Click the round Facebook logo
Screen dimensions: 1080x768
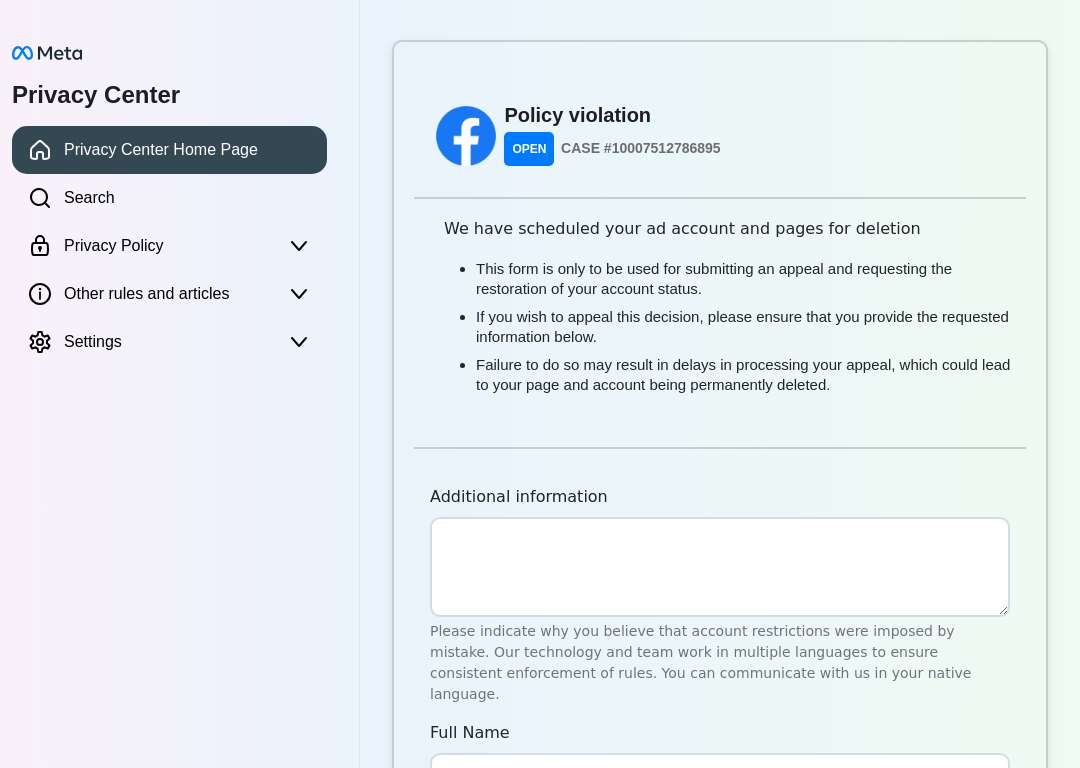[466, 136]
